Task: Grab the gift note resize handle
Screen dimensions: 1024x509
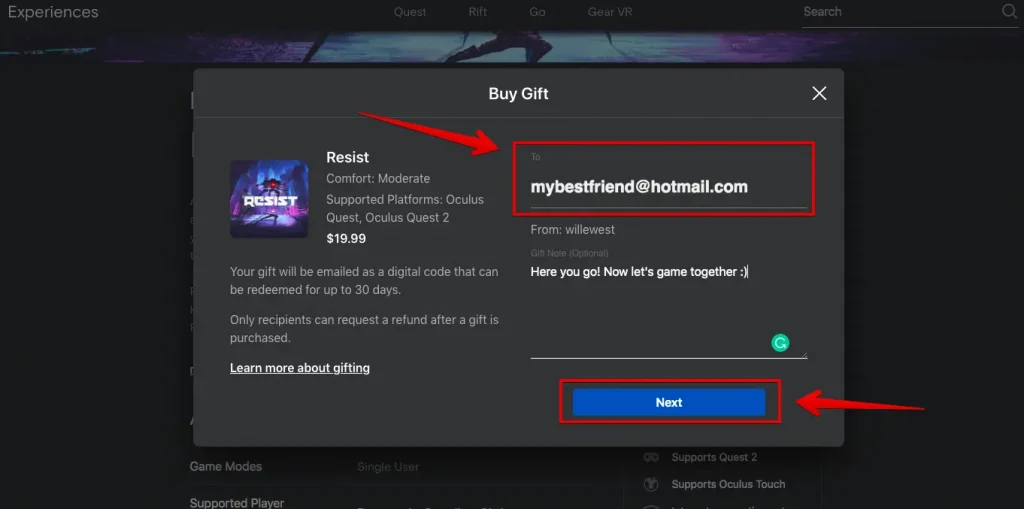Action: click(803, 354)
